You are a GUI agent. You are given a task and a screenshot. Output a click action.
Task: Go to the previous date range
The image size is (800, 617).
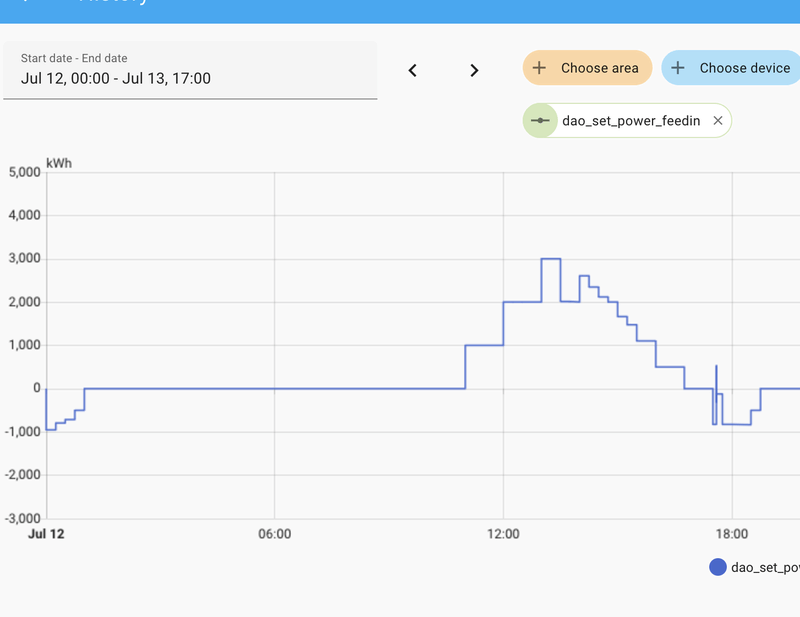(x=412, y=70)
